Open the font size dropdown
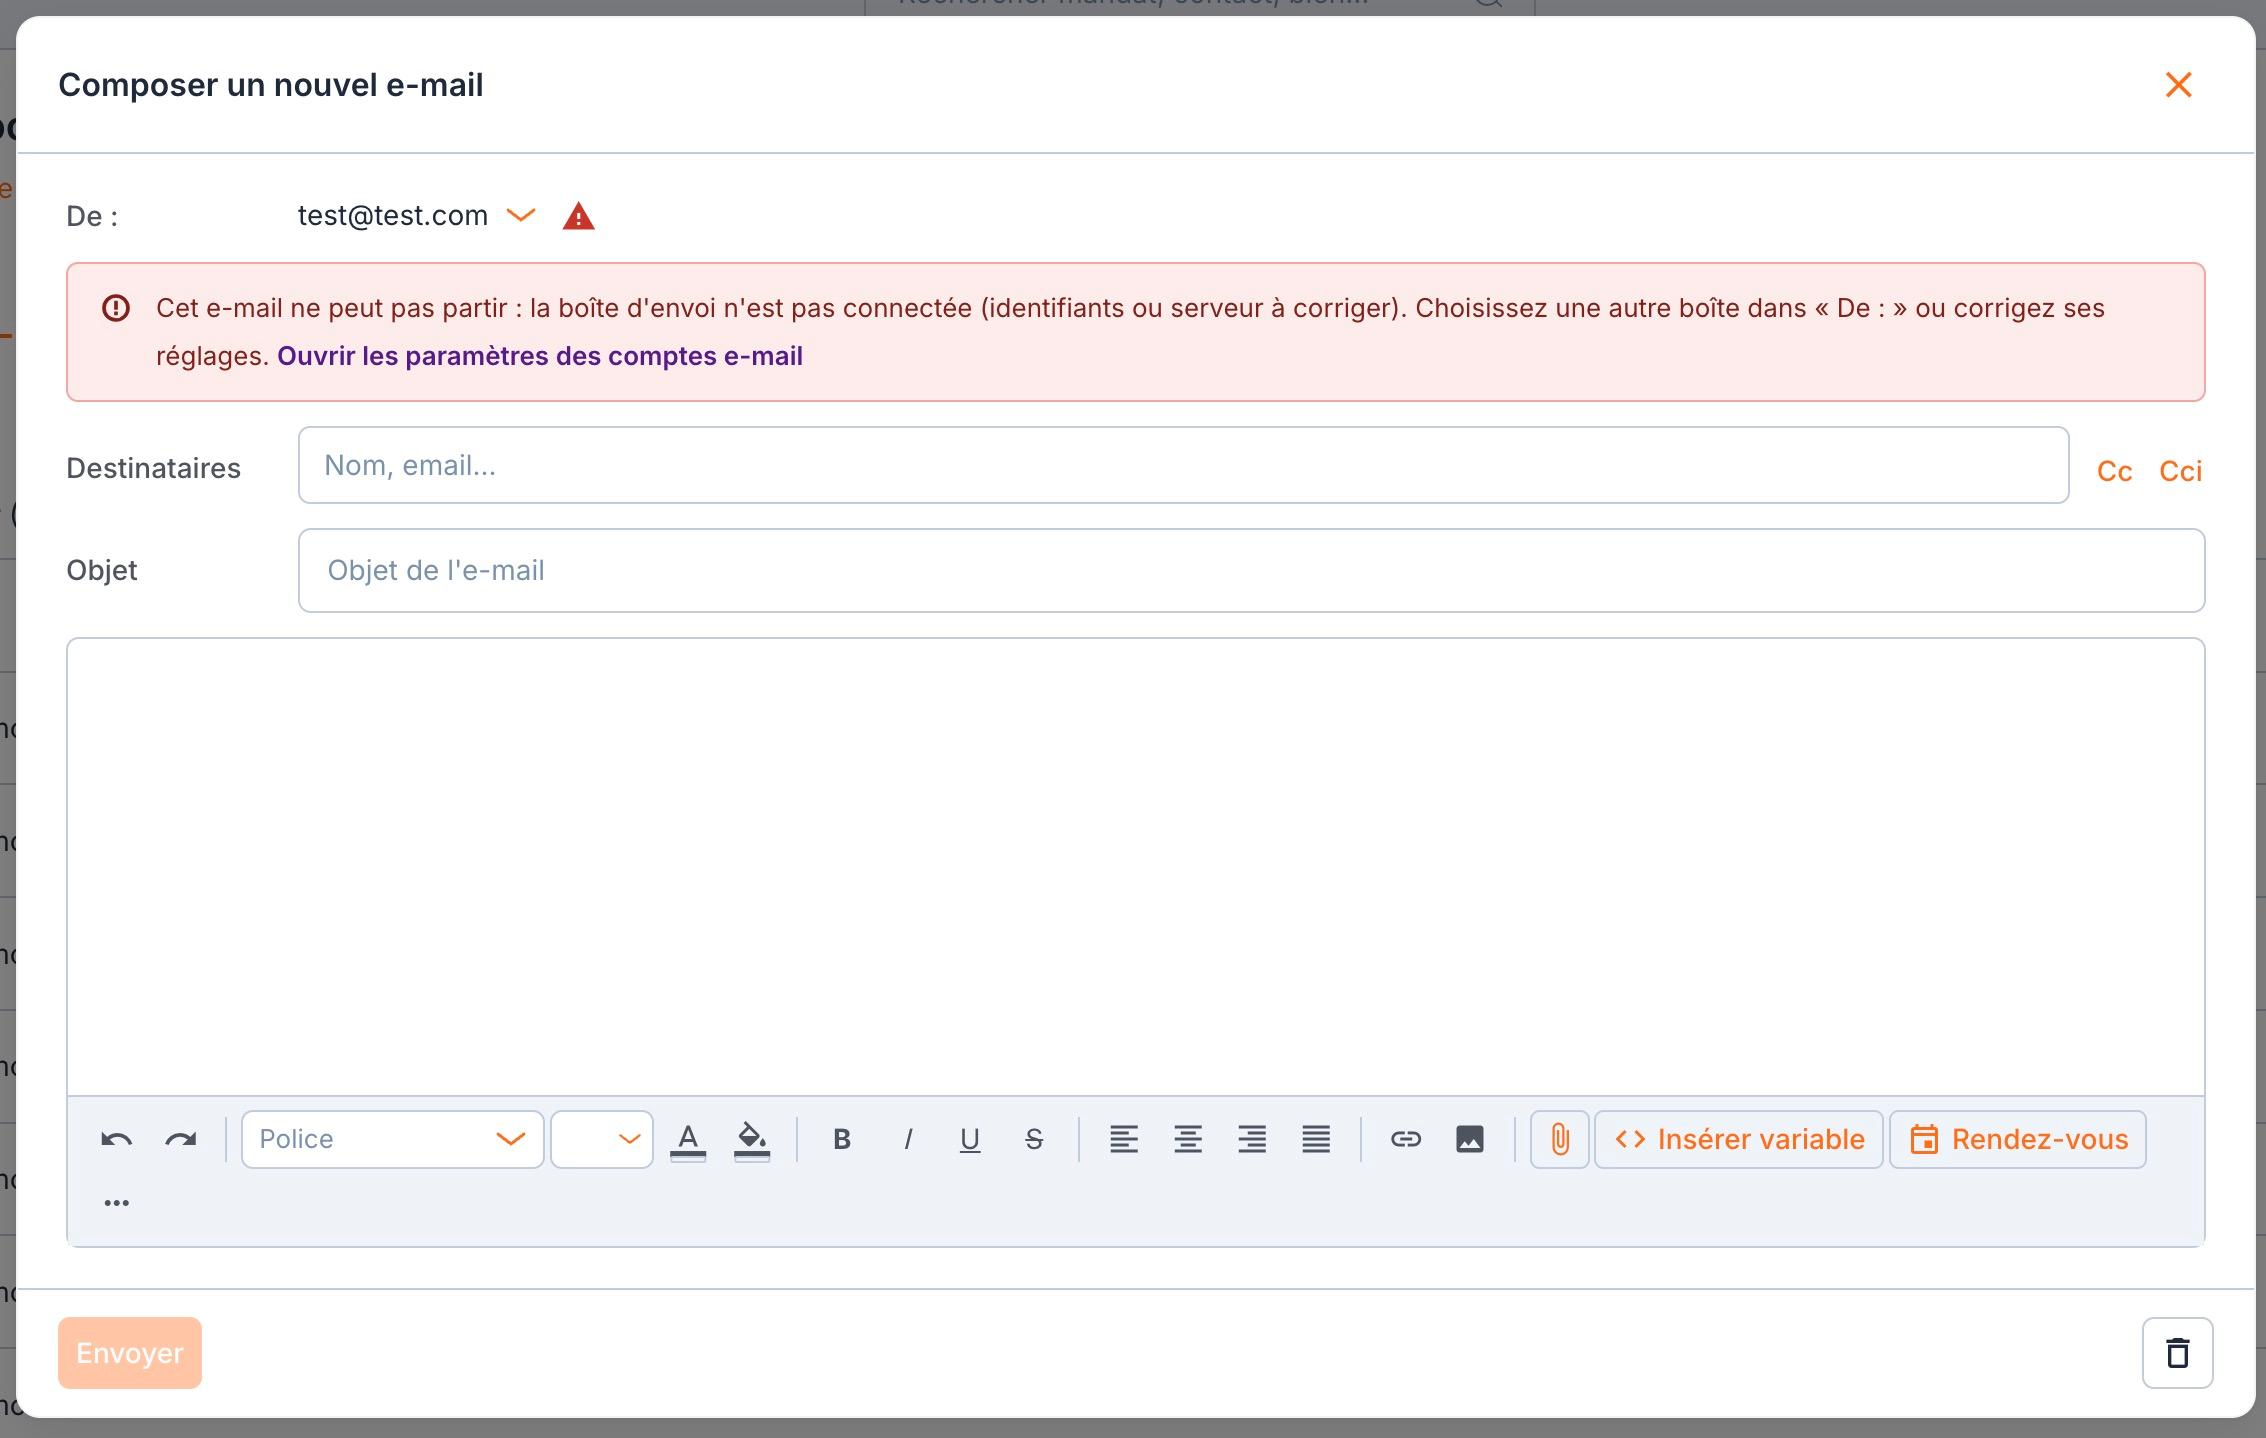This screenshot has width=2266, height=1438. tap(602, 1139)
